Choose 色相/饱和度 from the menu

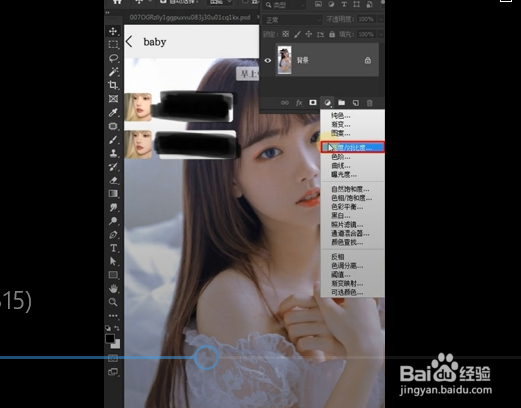[x=353, y=198]
